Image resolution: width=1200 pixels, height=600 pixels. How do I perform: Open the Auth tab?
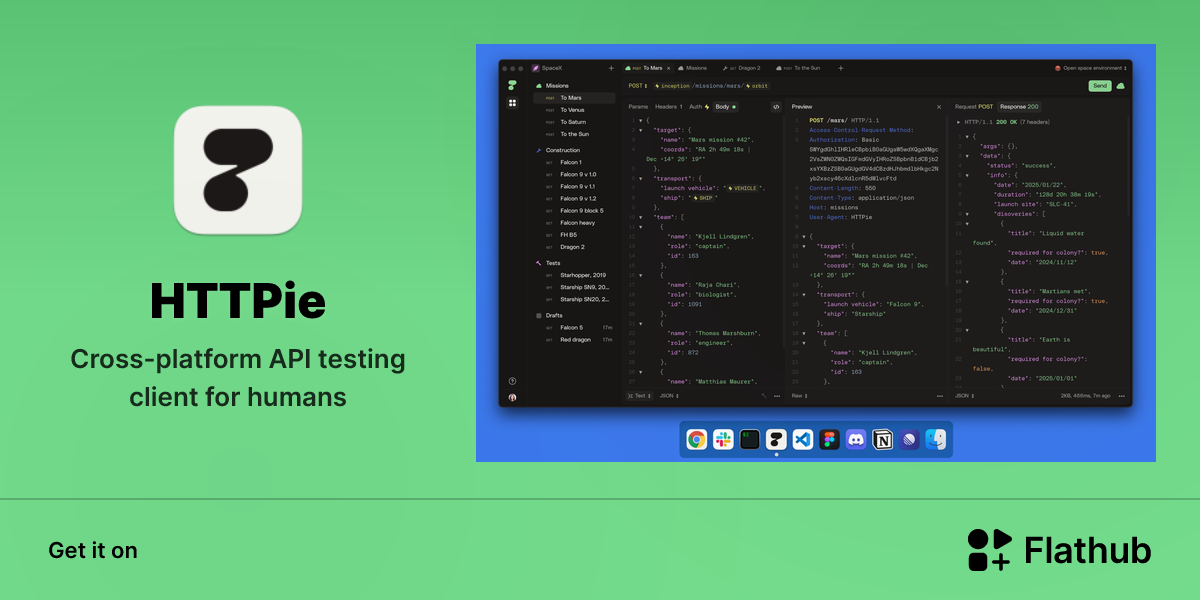[699, 106]
